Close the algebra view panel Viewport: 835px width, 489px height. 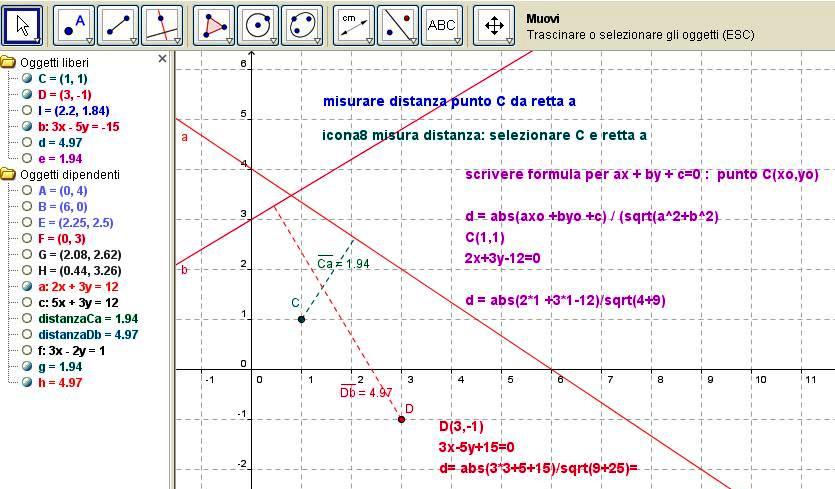pyautogui.click(x=162, y=59)
